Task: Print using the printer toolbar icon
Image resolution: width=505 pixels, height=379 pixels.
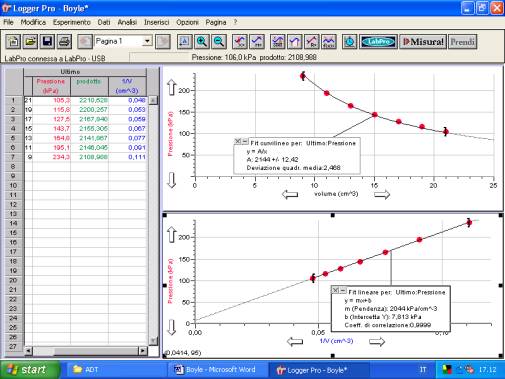Action: [64, 42]
